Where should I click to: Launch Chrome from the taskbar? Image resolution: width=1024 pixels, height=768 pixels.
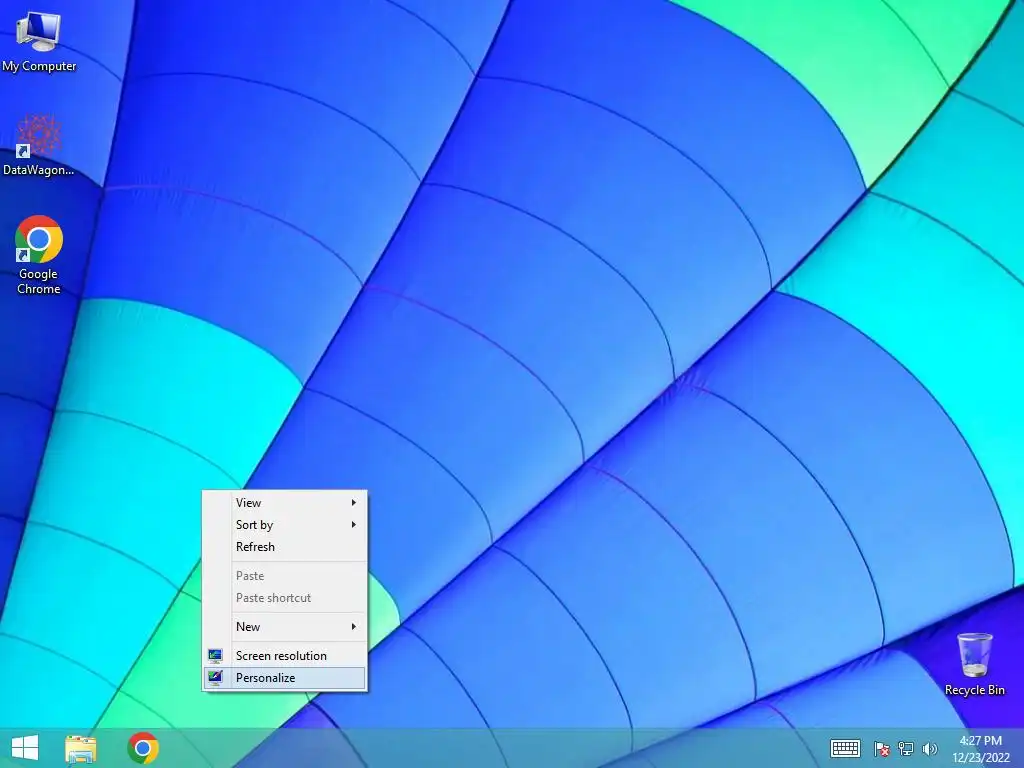pos(143,748)
